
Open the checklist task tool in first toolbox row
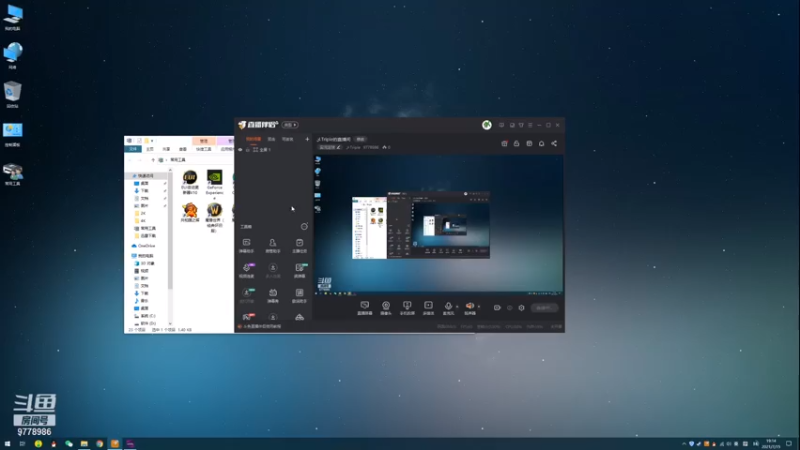[x=299, y=245]
